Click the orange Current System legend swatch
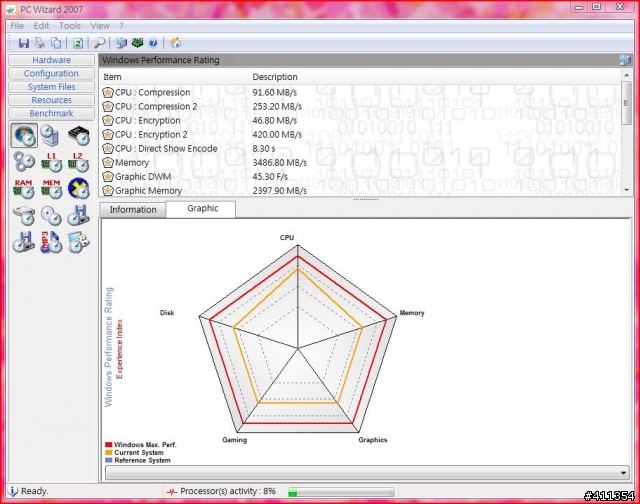This screenshot has height=504, width=640. 109,453
